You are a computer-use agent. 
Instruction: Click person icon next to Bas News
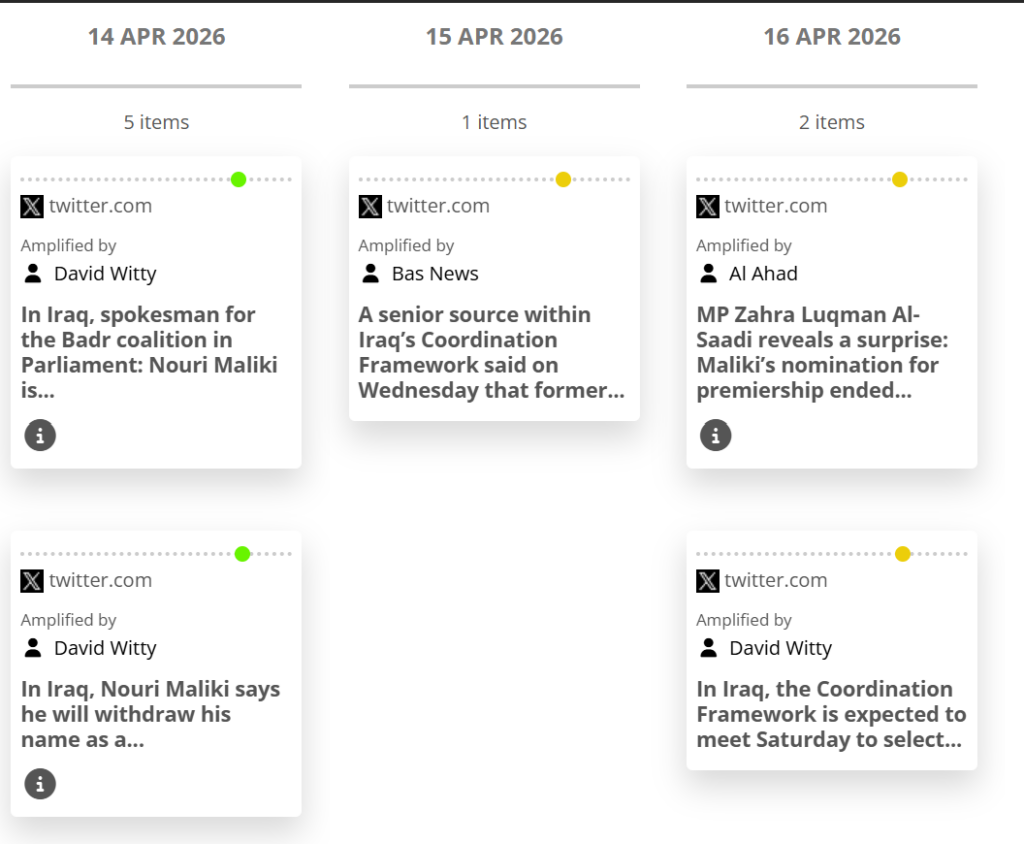370,273
